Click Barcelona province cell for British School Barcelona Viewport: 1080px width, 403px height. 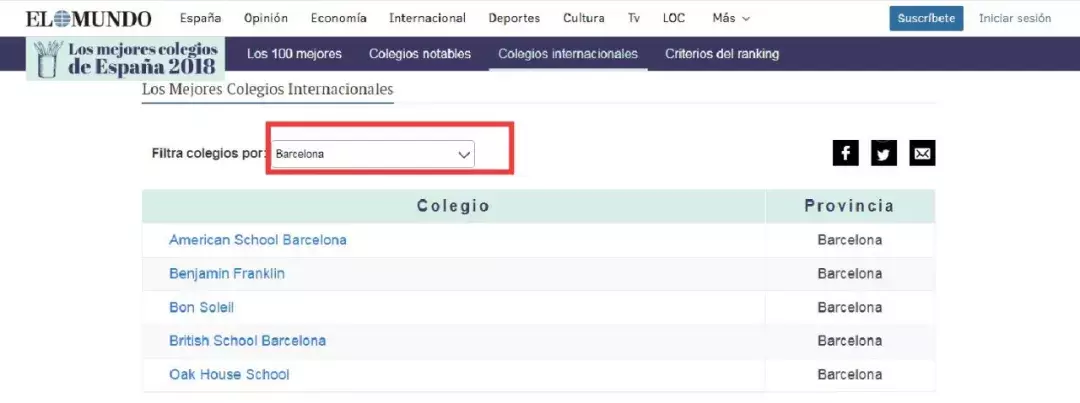point(850,341)
